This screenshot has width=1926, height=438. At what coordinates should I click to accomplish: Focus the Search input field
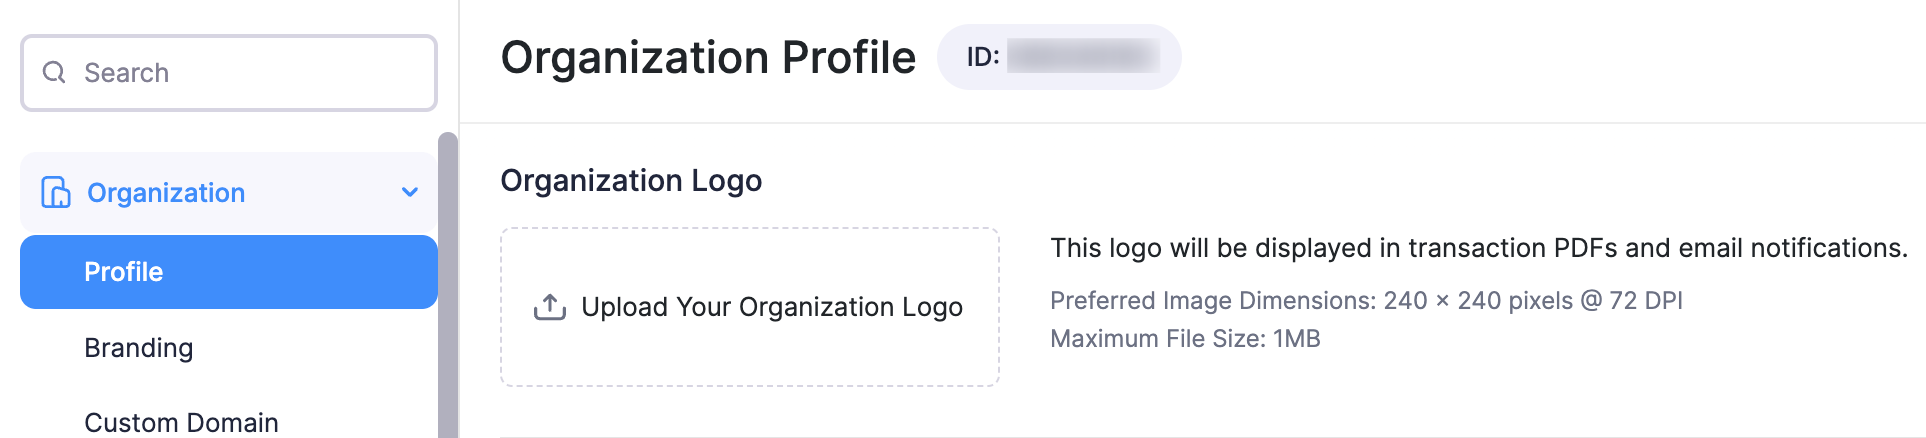point(229,73)
